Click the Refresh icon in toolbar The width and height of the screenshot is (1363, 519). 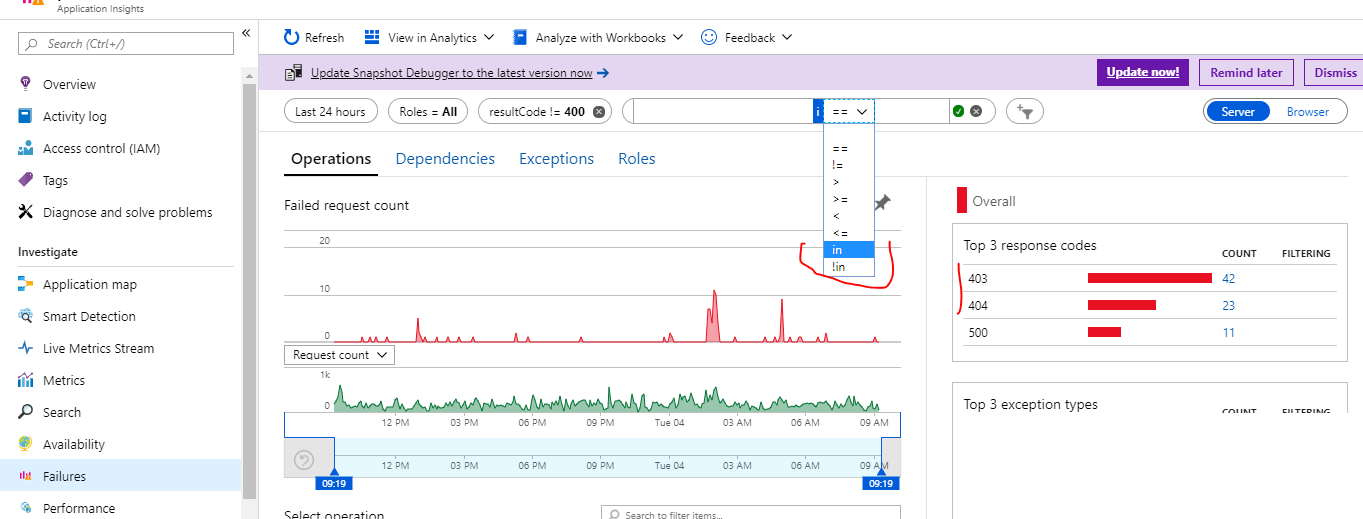(x=292, y=37)
